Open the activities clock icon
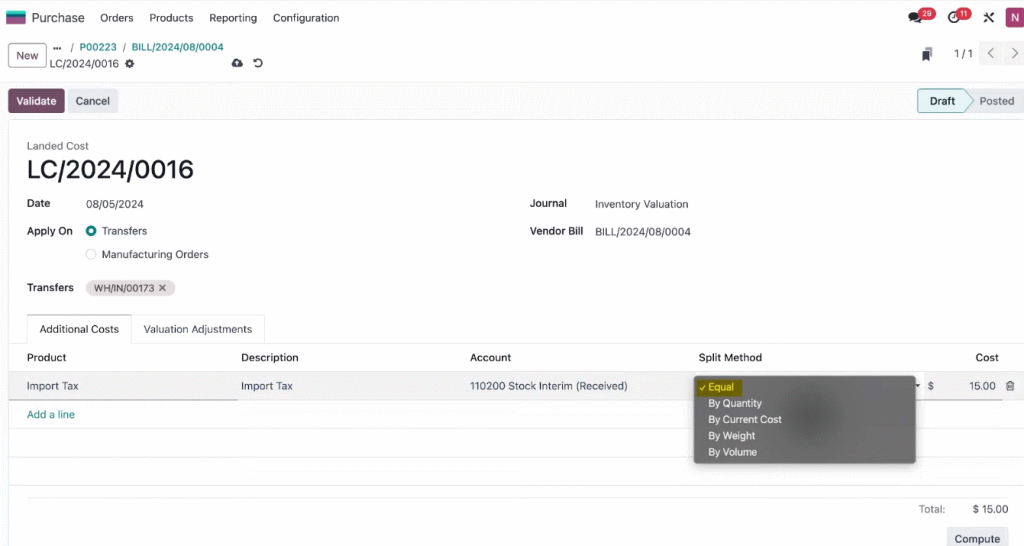This screenshot has width=1024, height=546. coord(953,18)
